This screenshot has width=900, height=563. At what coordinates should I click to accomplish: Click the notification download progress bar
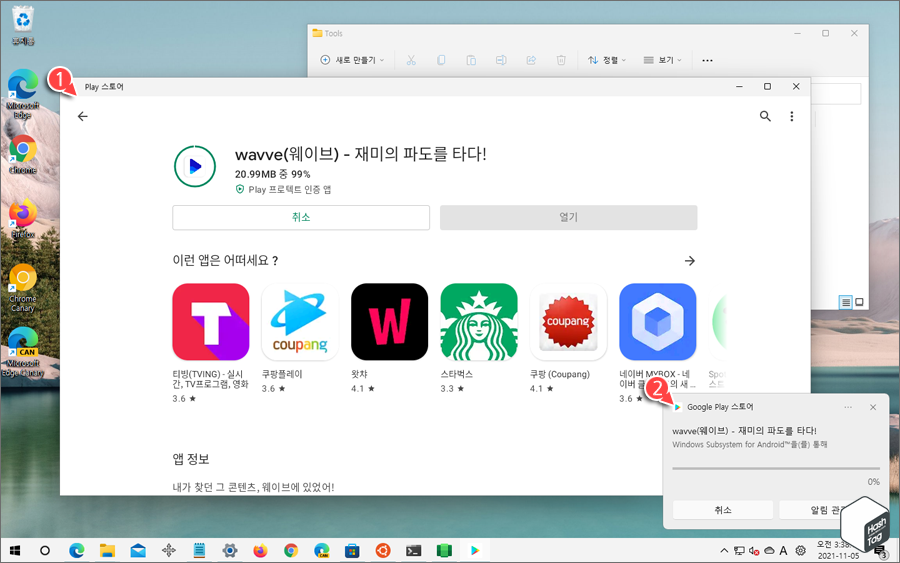pos(776,468)
